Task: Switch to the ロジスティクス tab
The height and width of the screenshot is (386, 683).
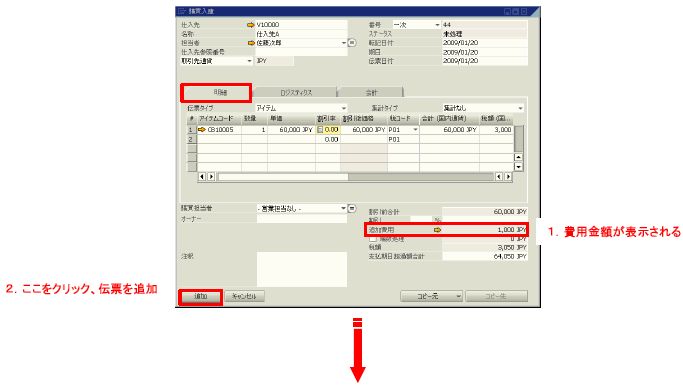Action: coord(296,92)
